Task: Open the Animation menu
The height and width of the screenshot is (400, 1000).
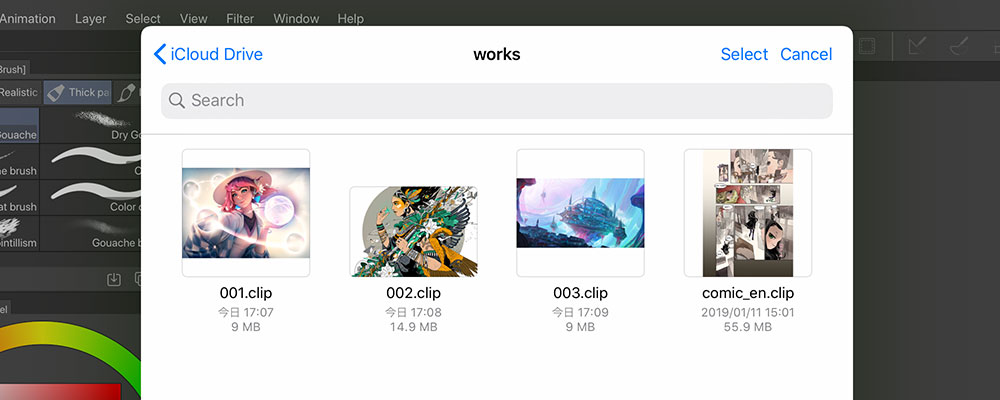Action: click(27, 18)
